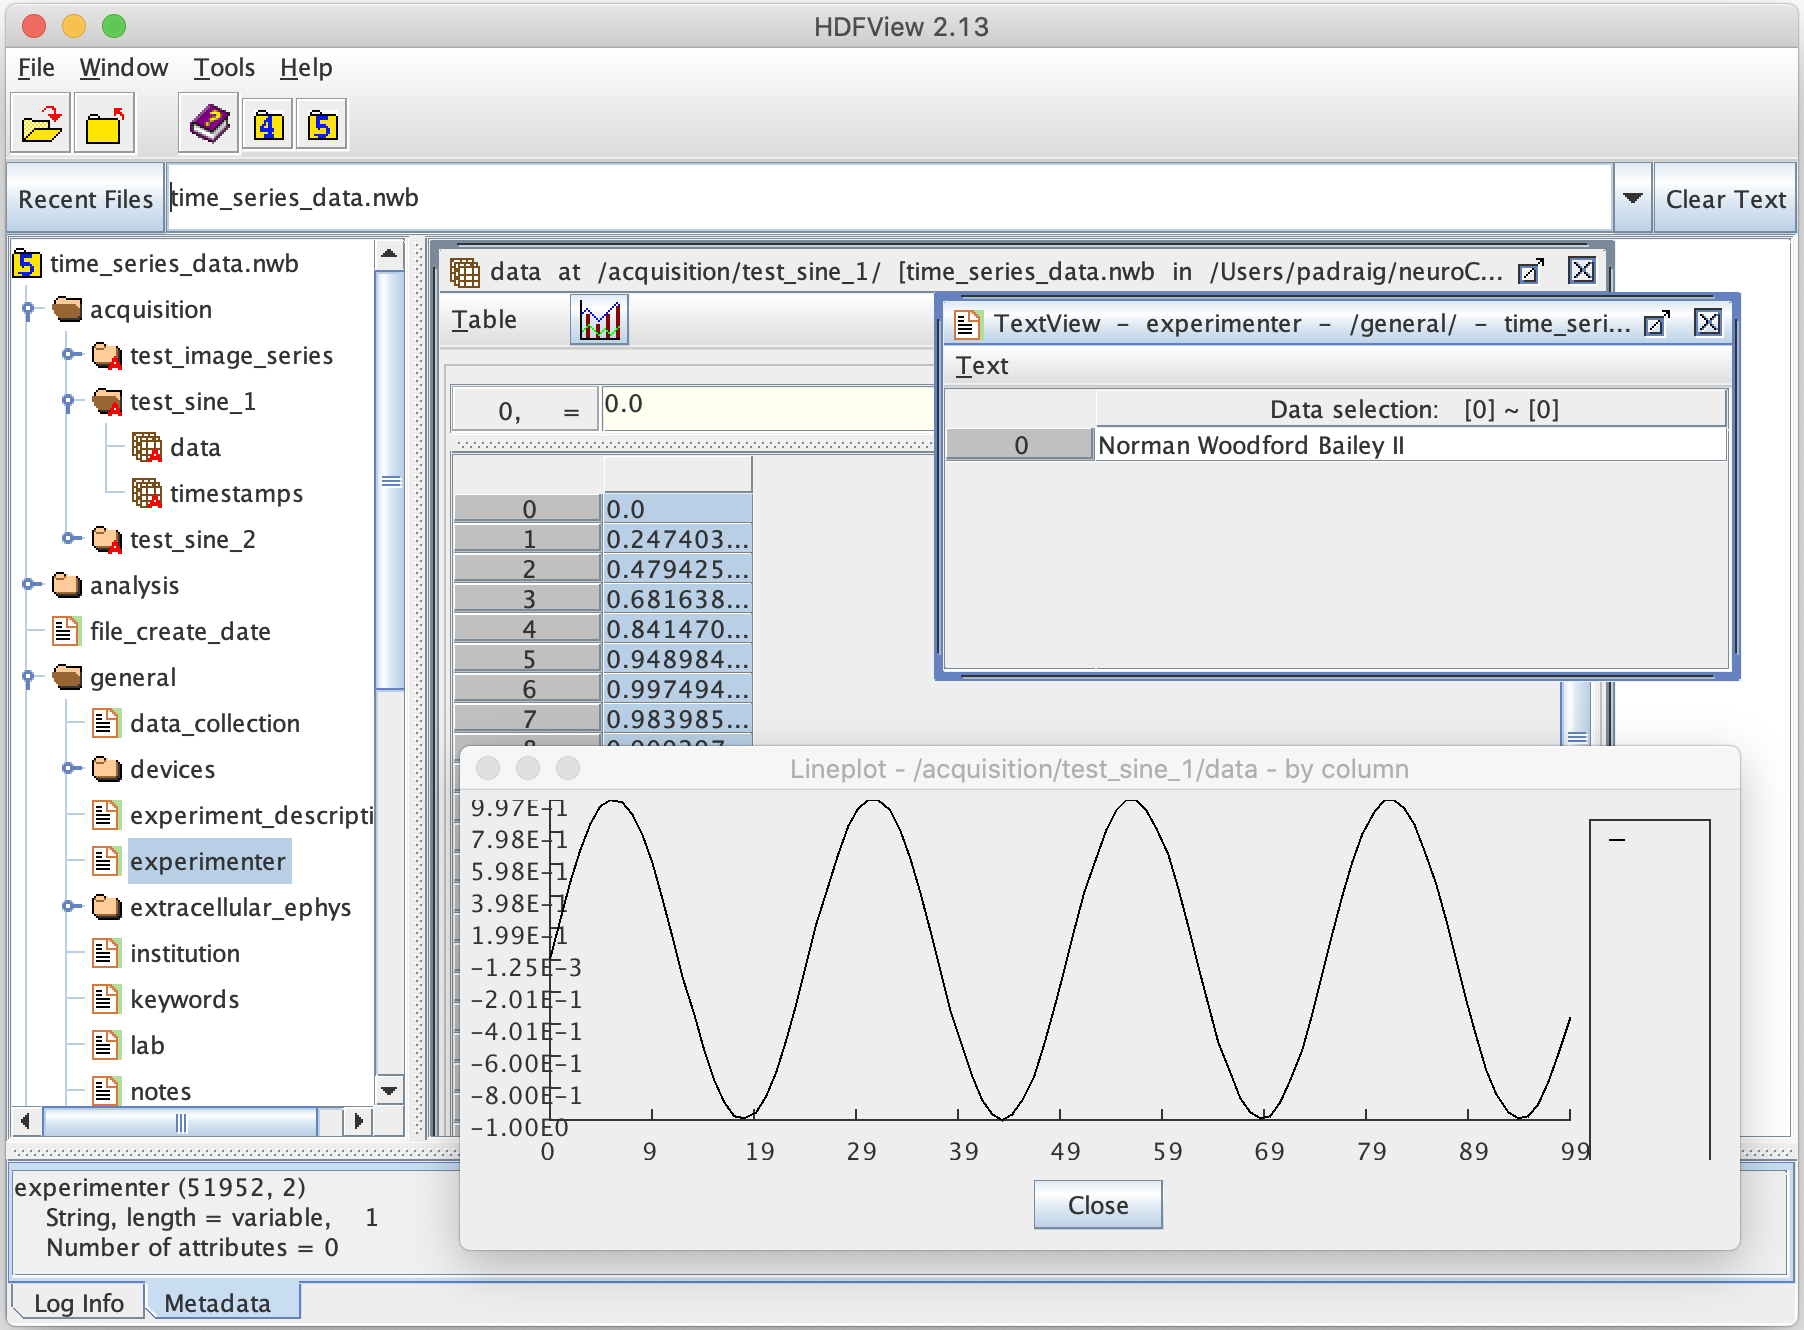Image resolution: width=1804 pixels, height=1330 pixels.
Task: Click the tree panel horizontal scrollbar
Action: [180, 1122]
